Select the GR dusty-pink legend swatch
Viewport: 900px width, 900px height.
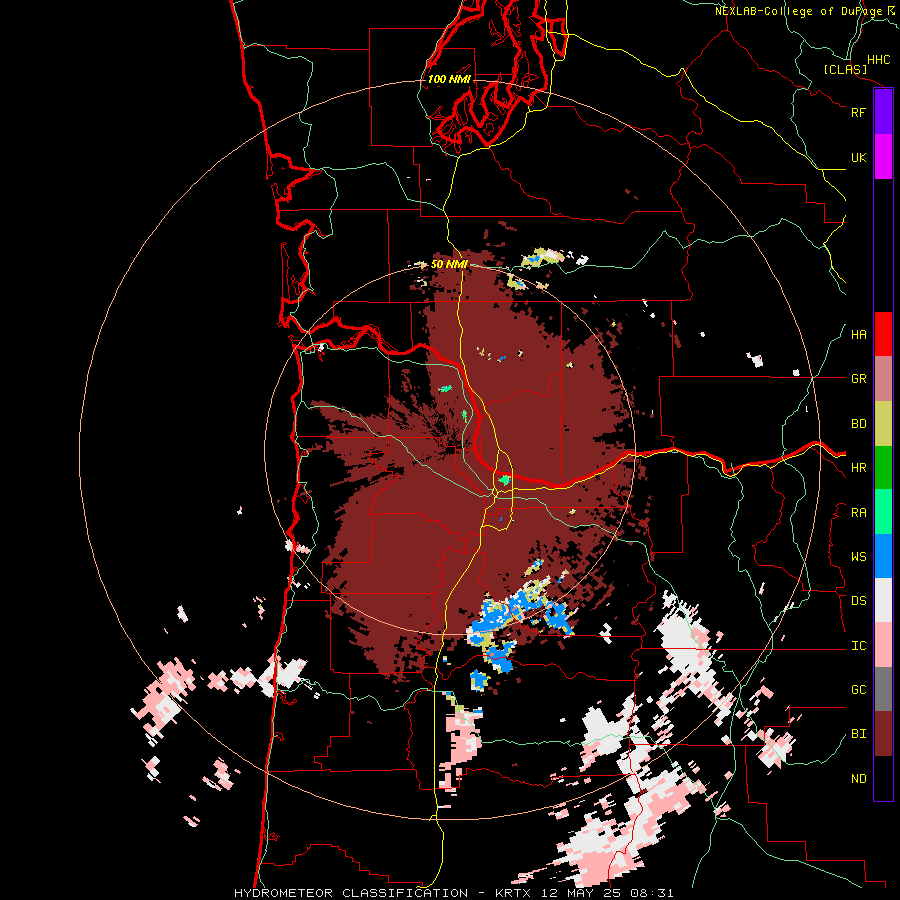click(x=883, y=379)
